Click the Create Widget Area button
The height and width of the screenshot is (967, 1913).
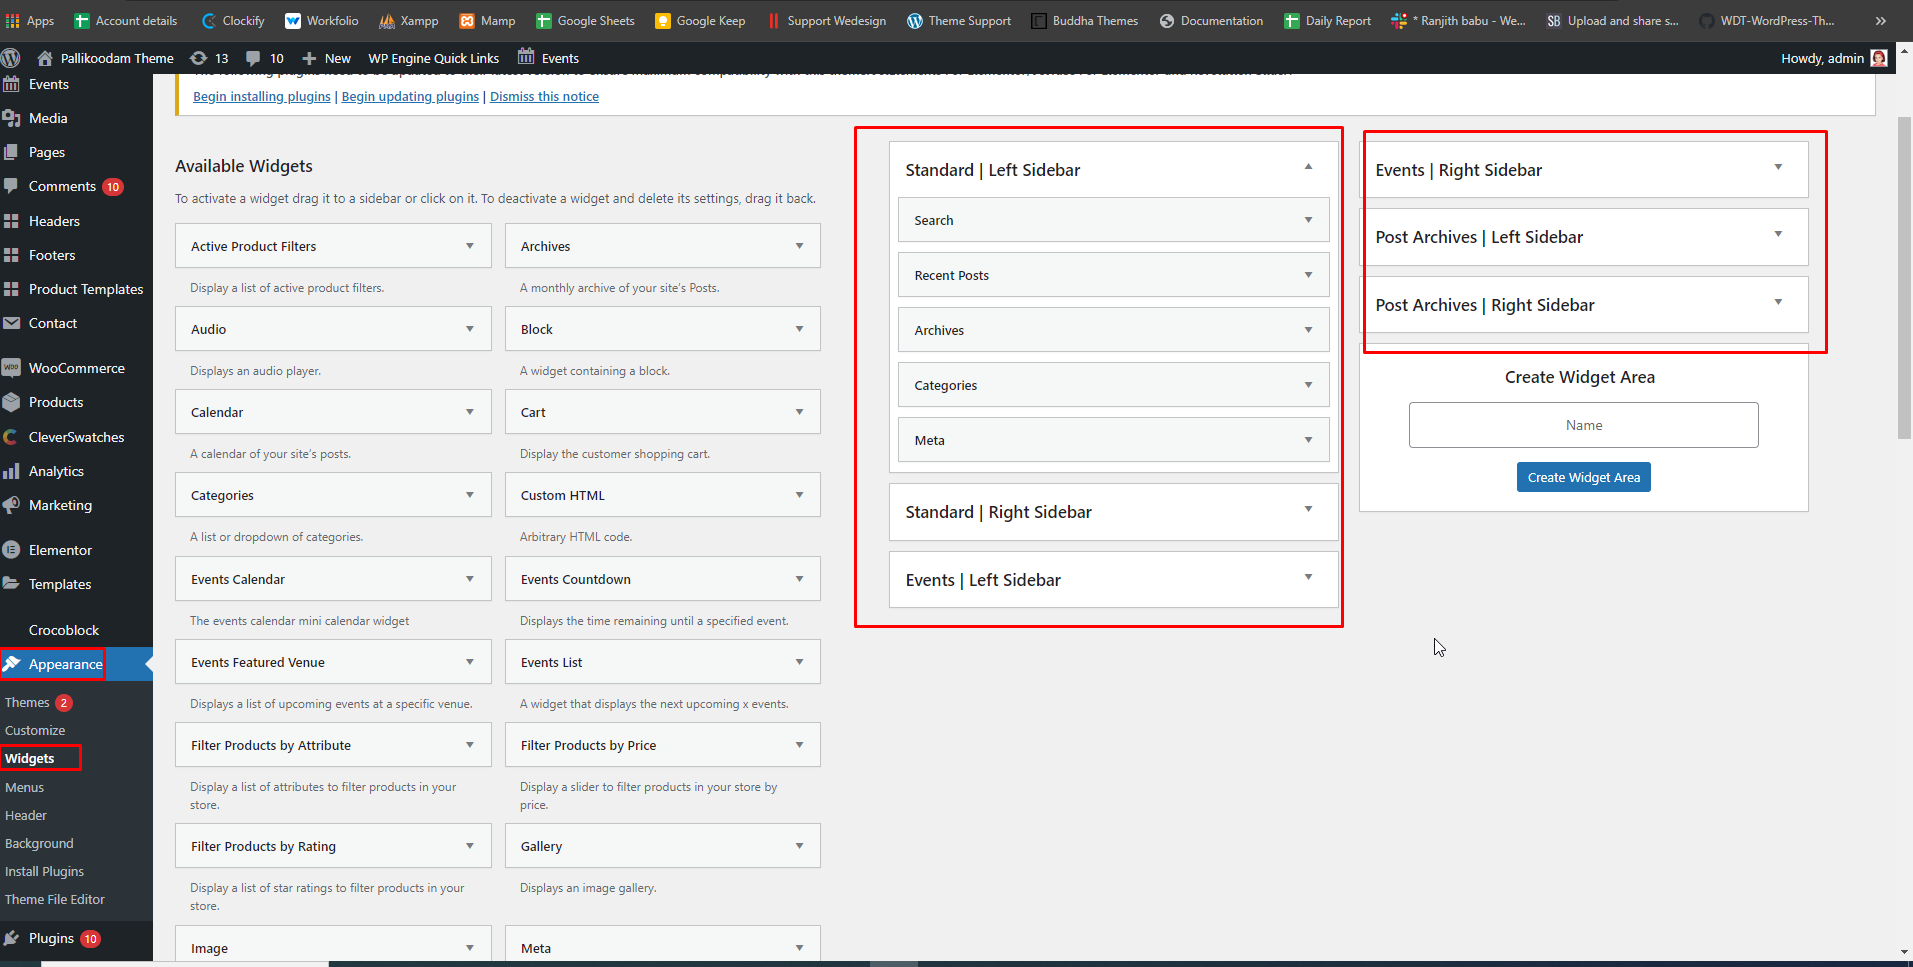tap(1584, 477)
